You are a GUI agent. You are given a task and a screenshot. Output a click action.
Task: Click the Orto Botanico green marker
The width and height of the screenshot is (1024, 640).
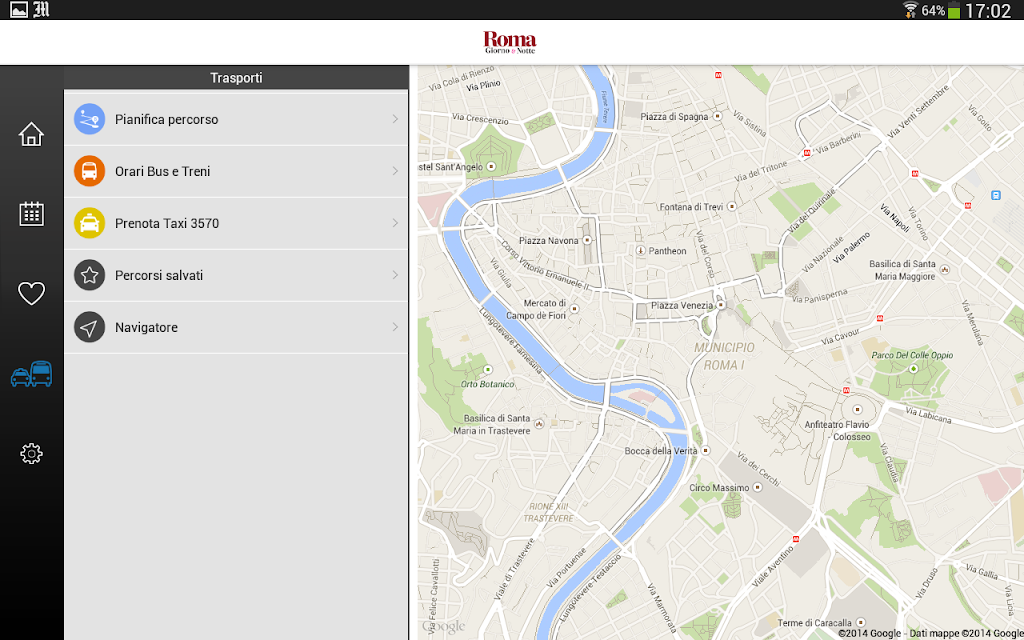(x=487, y=370)
